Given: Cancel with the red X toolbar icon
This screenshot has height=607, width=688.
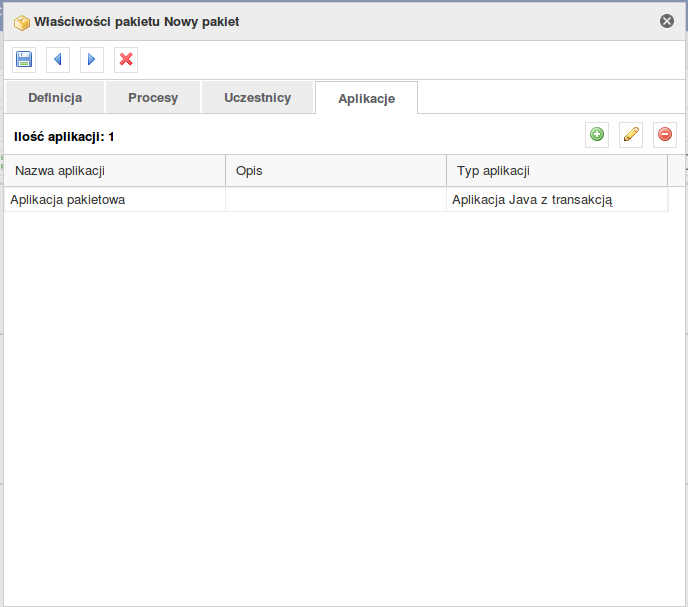Looking at the screenshot, I should click(126, 59).
